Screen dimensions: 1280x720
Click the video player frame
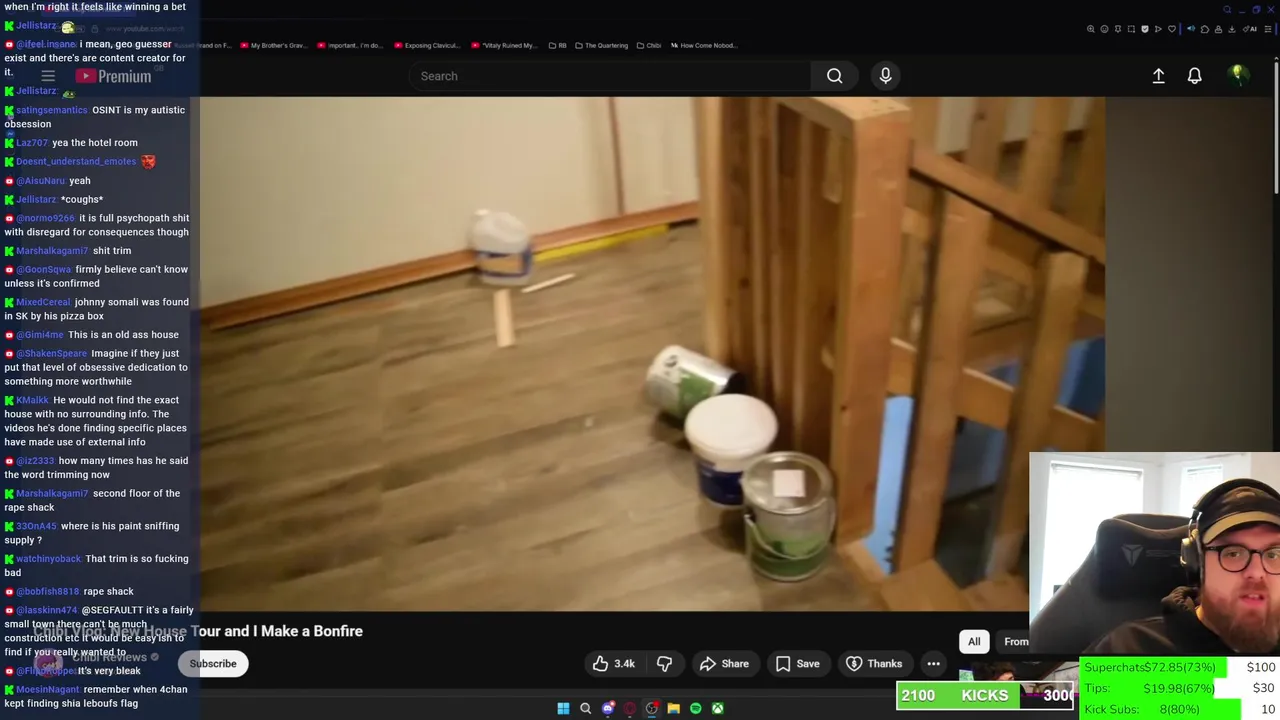pyautogui.click(x=652, y=354)
